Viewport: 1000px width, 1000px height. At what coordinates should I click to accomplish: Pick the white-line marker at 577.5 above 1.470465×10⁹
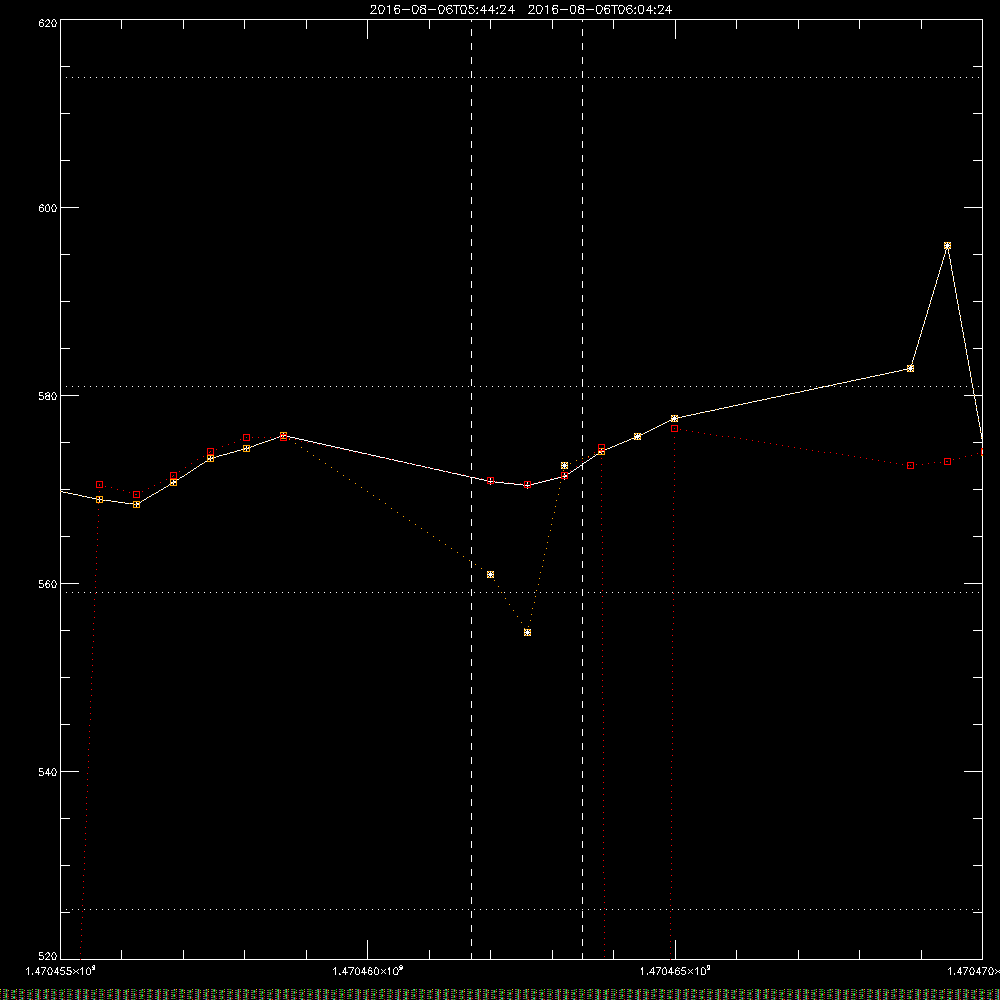coord(674,419)
